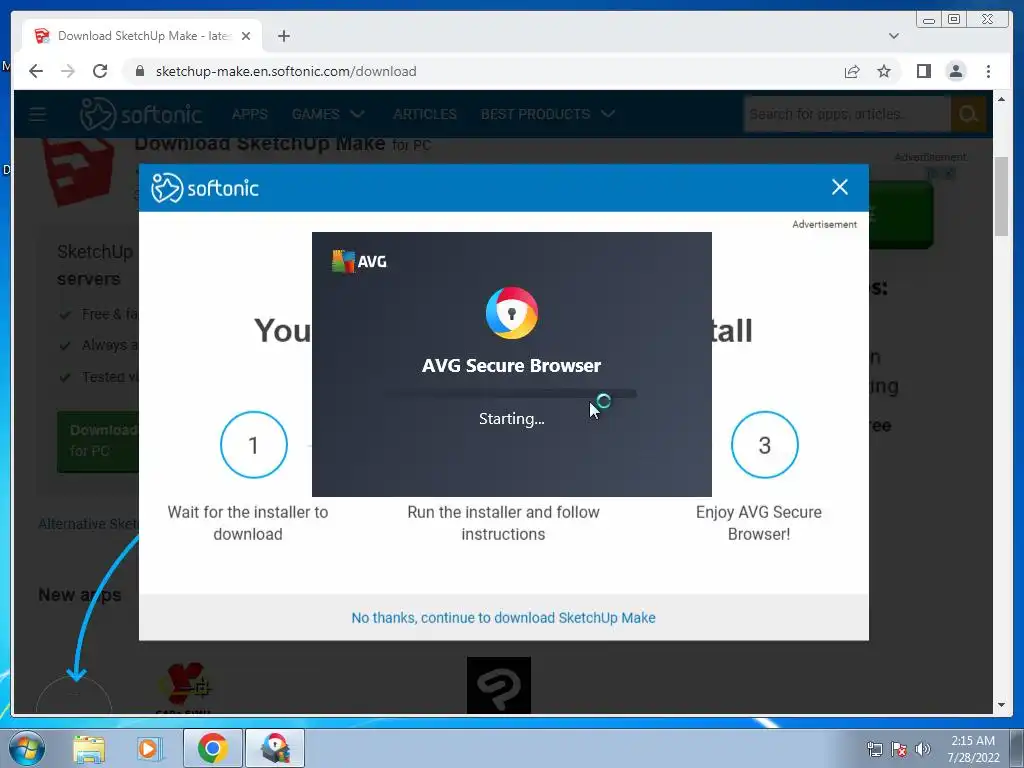Click the site padlock icon
The image size is (1024, 768).
click(x=140, y=71)
